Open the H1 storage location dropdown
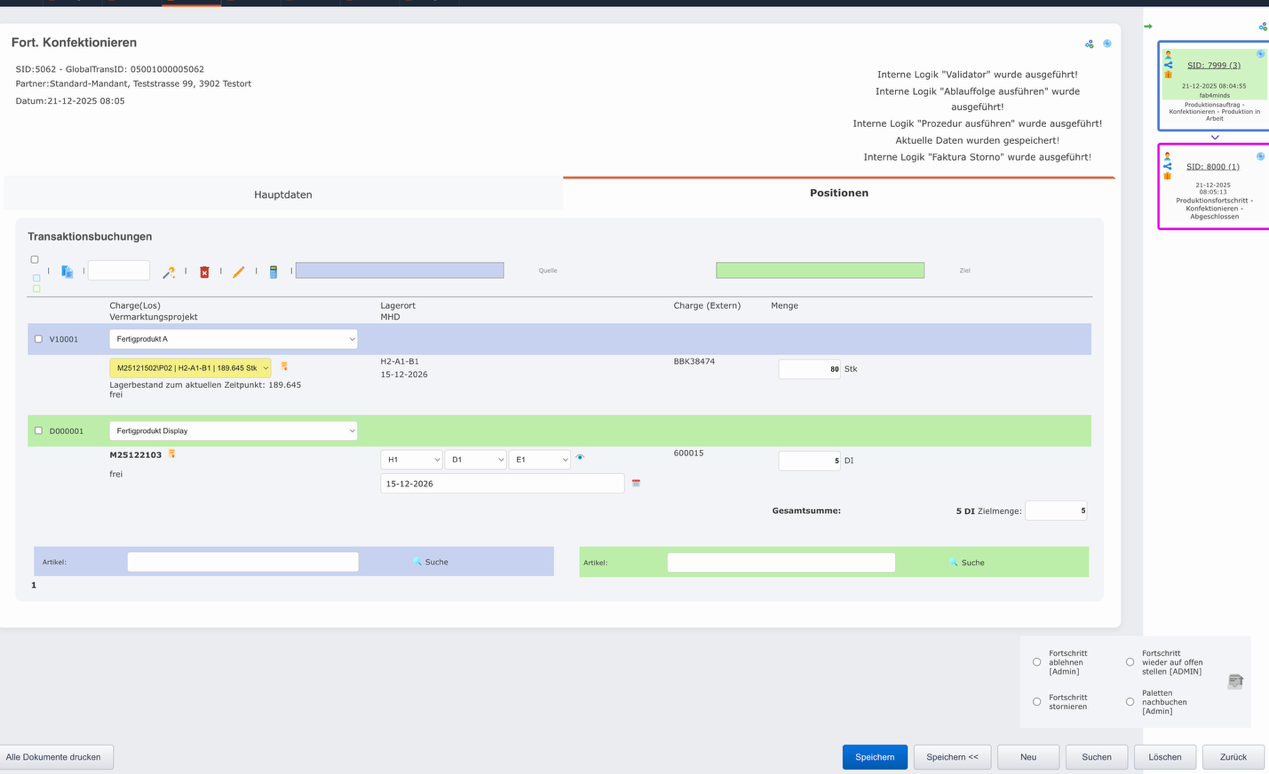Screen dimensions: 1269x774 [411, 460]
